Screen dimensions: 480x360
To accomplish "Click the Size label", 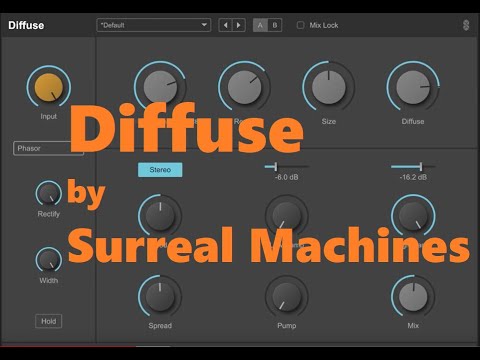I will 329,121.
